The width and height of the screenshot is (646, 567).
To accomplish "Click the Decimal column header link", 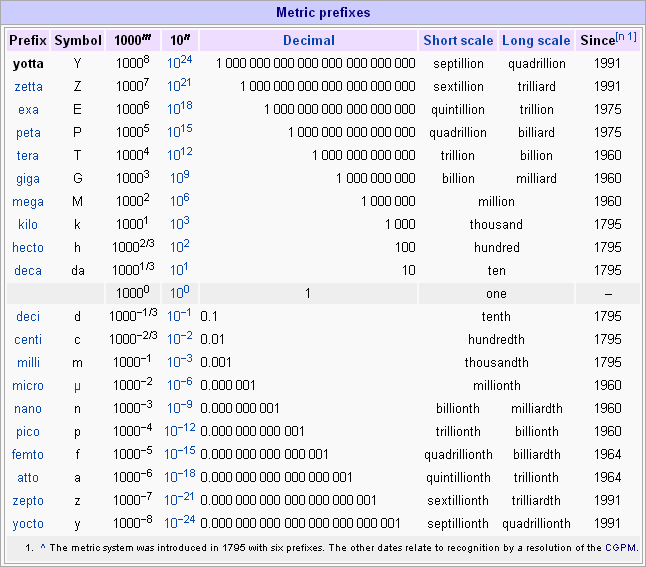I will (309, 41).
